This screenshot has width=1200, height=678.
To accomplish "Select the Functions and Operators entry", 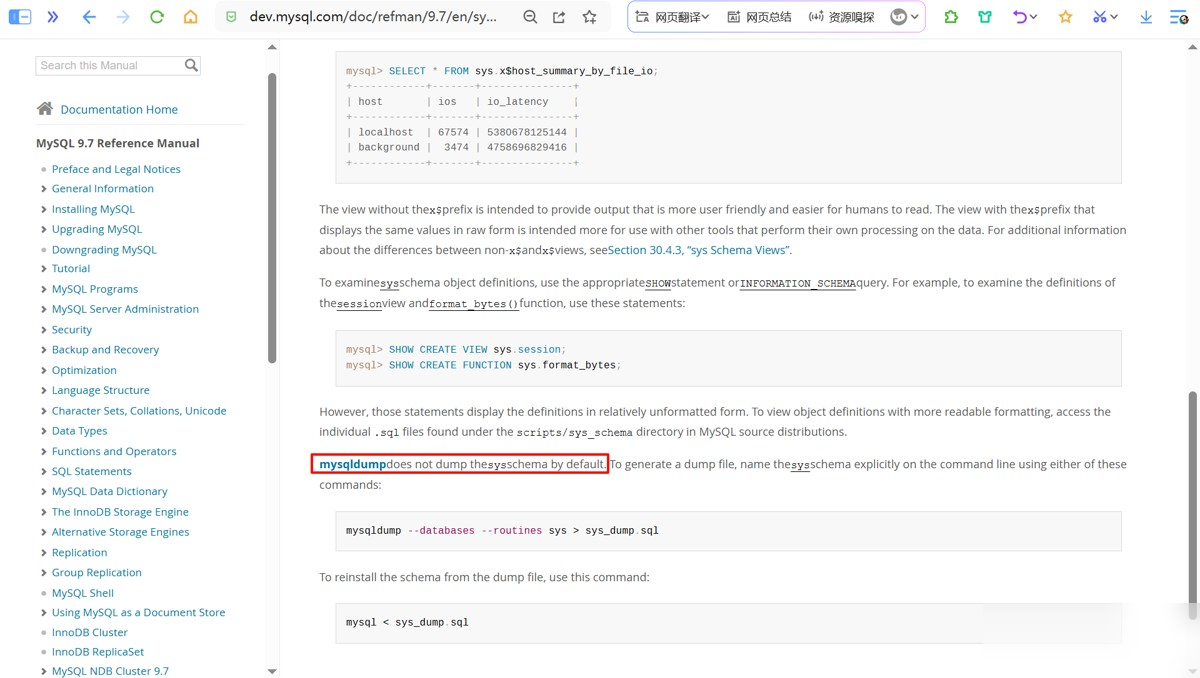I will point(114,451).
